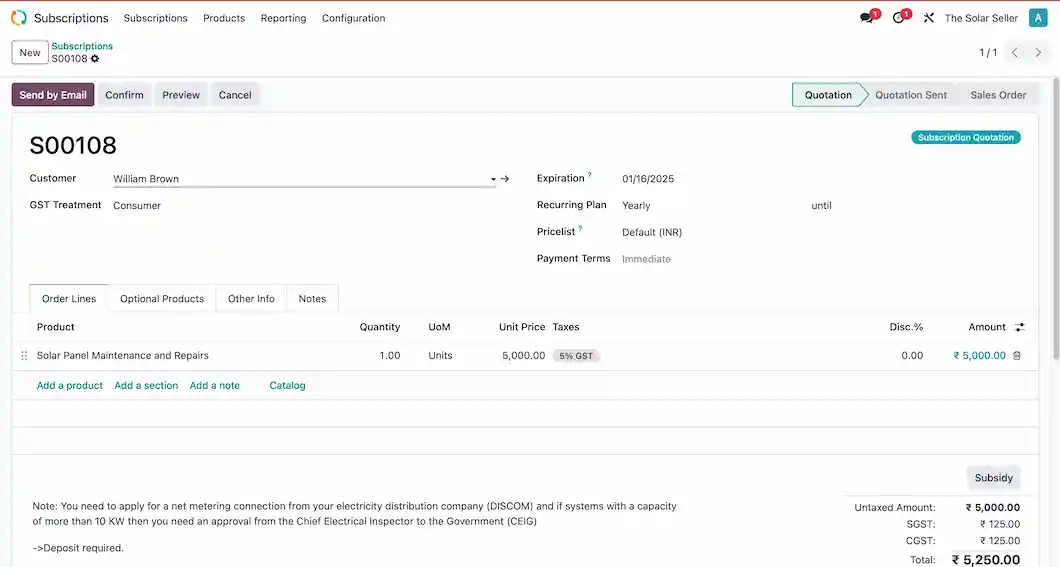Open customer record via arrow link
1060x567 pixels.
tap(505, 179)
